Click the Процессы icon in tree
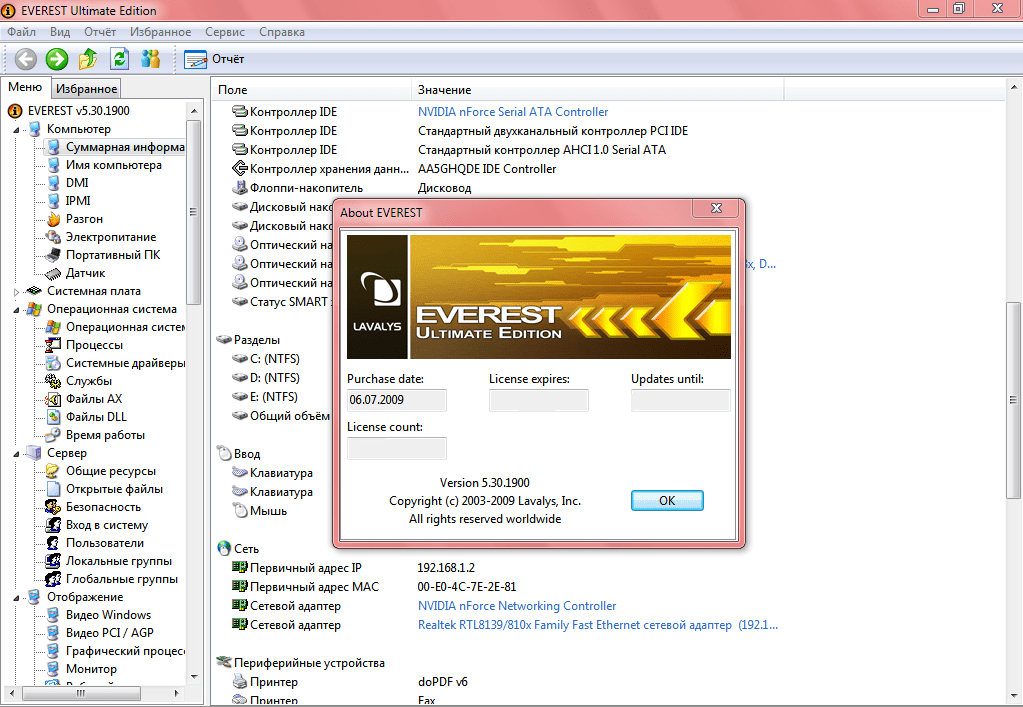 [53, 345]
